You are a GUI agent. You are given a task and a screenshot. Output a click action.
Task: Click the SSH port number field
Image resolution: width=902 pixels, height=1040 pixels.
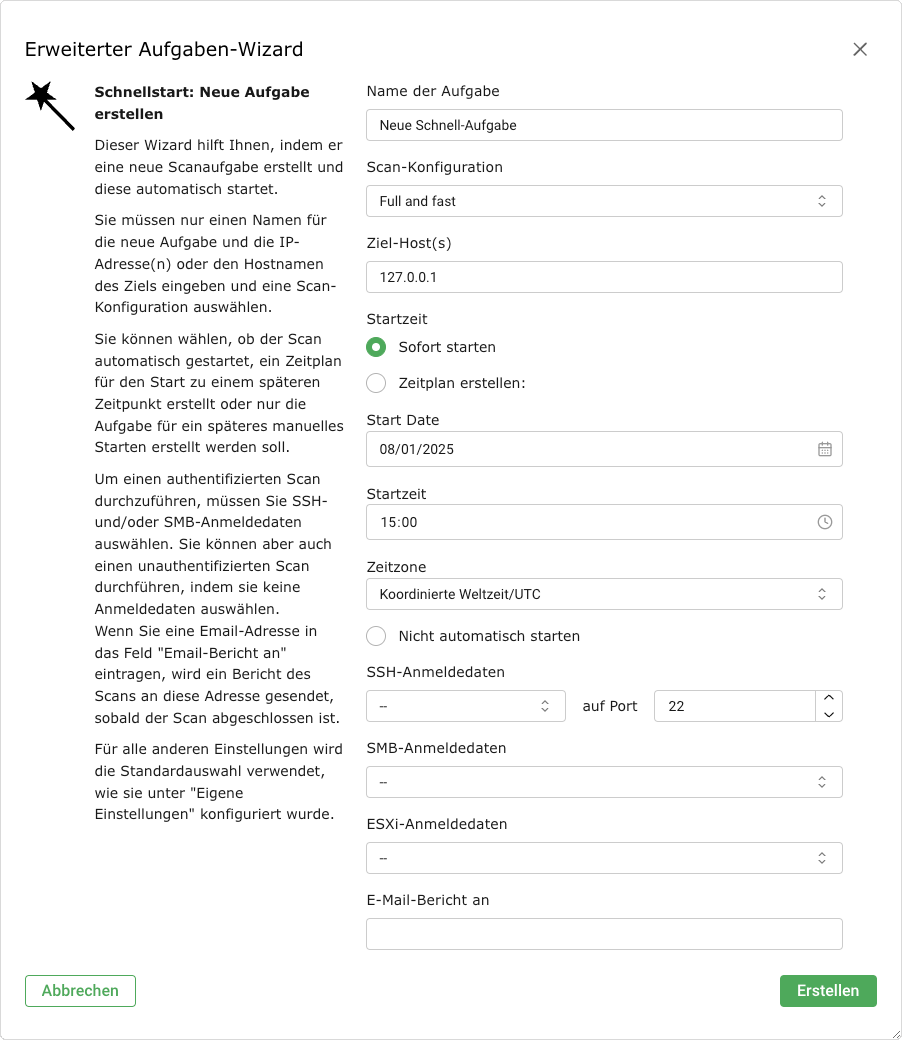pos(735,706)
